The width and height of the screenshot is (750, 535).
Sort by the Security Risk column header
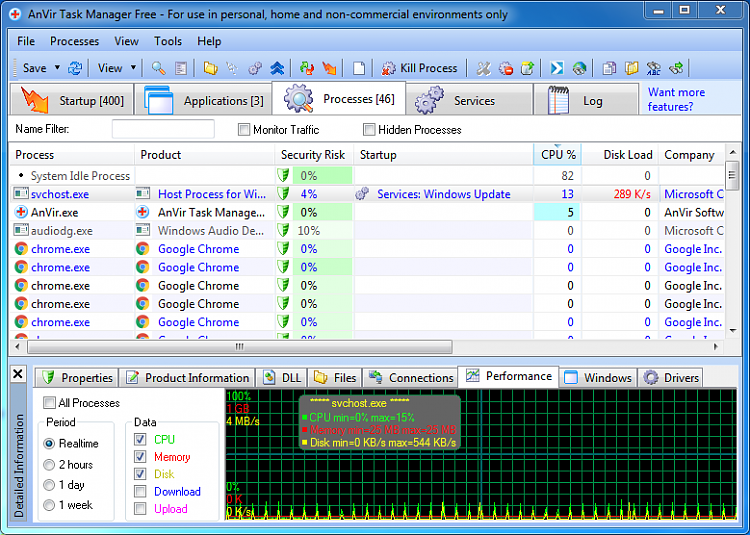314,155
